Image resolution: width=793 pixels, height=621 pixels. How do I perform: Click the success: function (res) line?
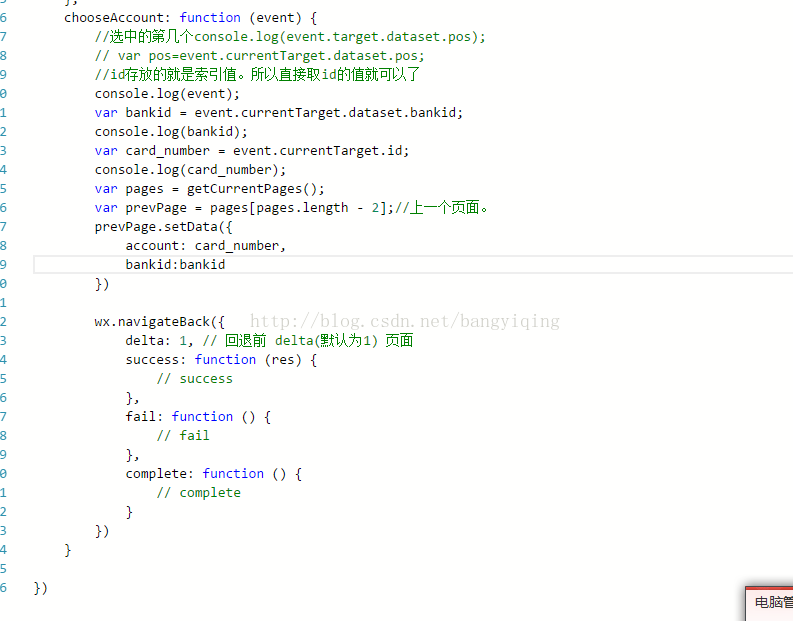tap(221, 360)
